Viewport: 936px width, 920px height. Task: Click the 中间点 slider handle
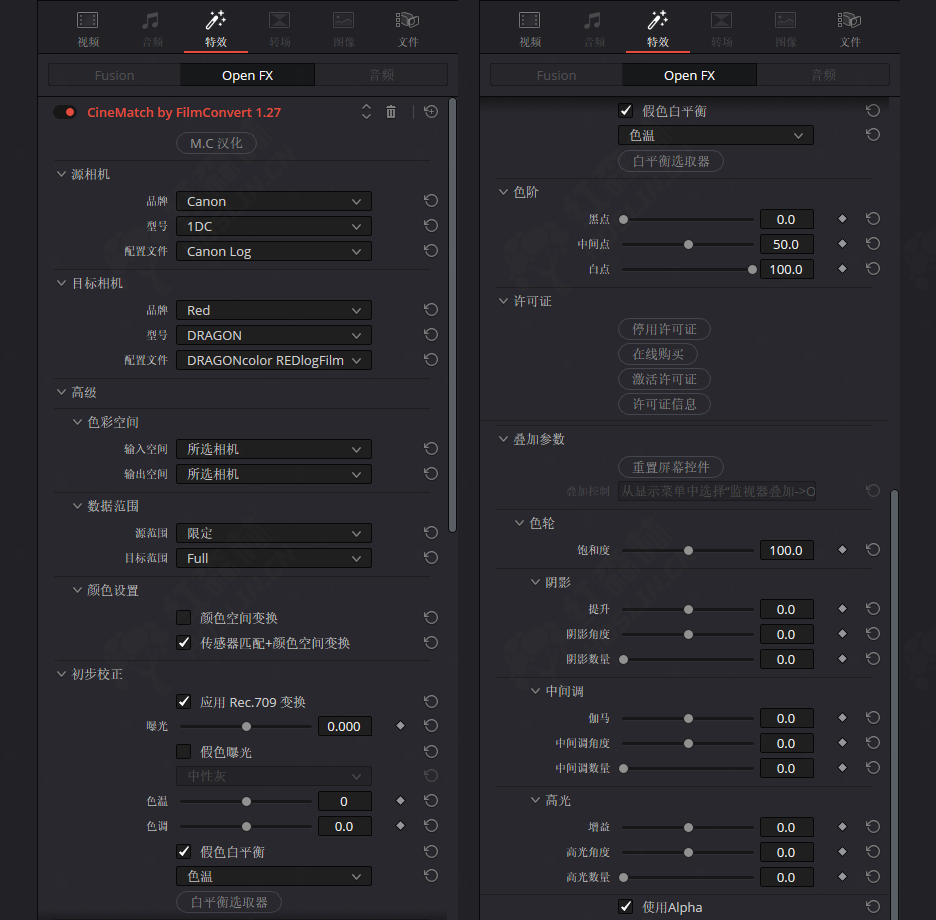(x=688, y=245)
